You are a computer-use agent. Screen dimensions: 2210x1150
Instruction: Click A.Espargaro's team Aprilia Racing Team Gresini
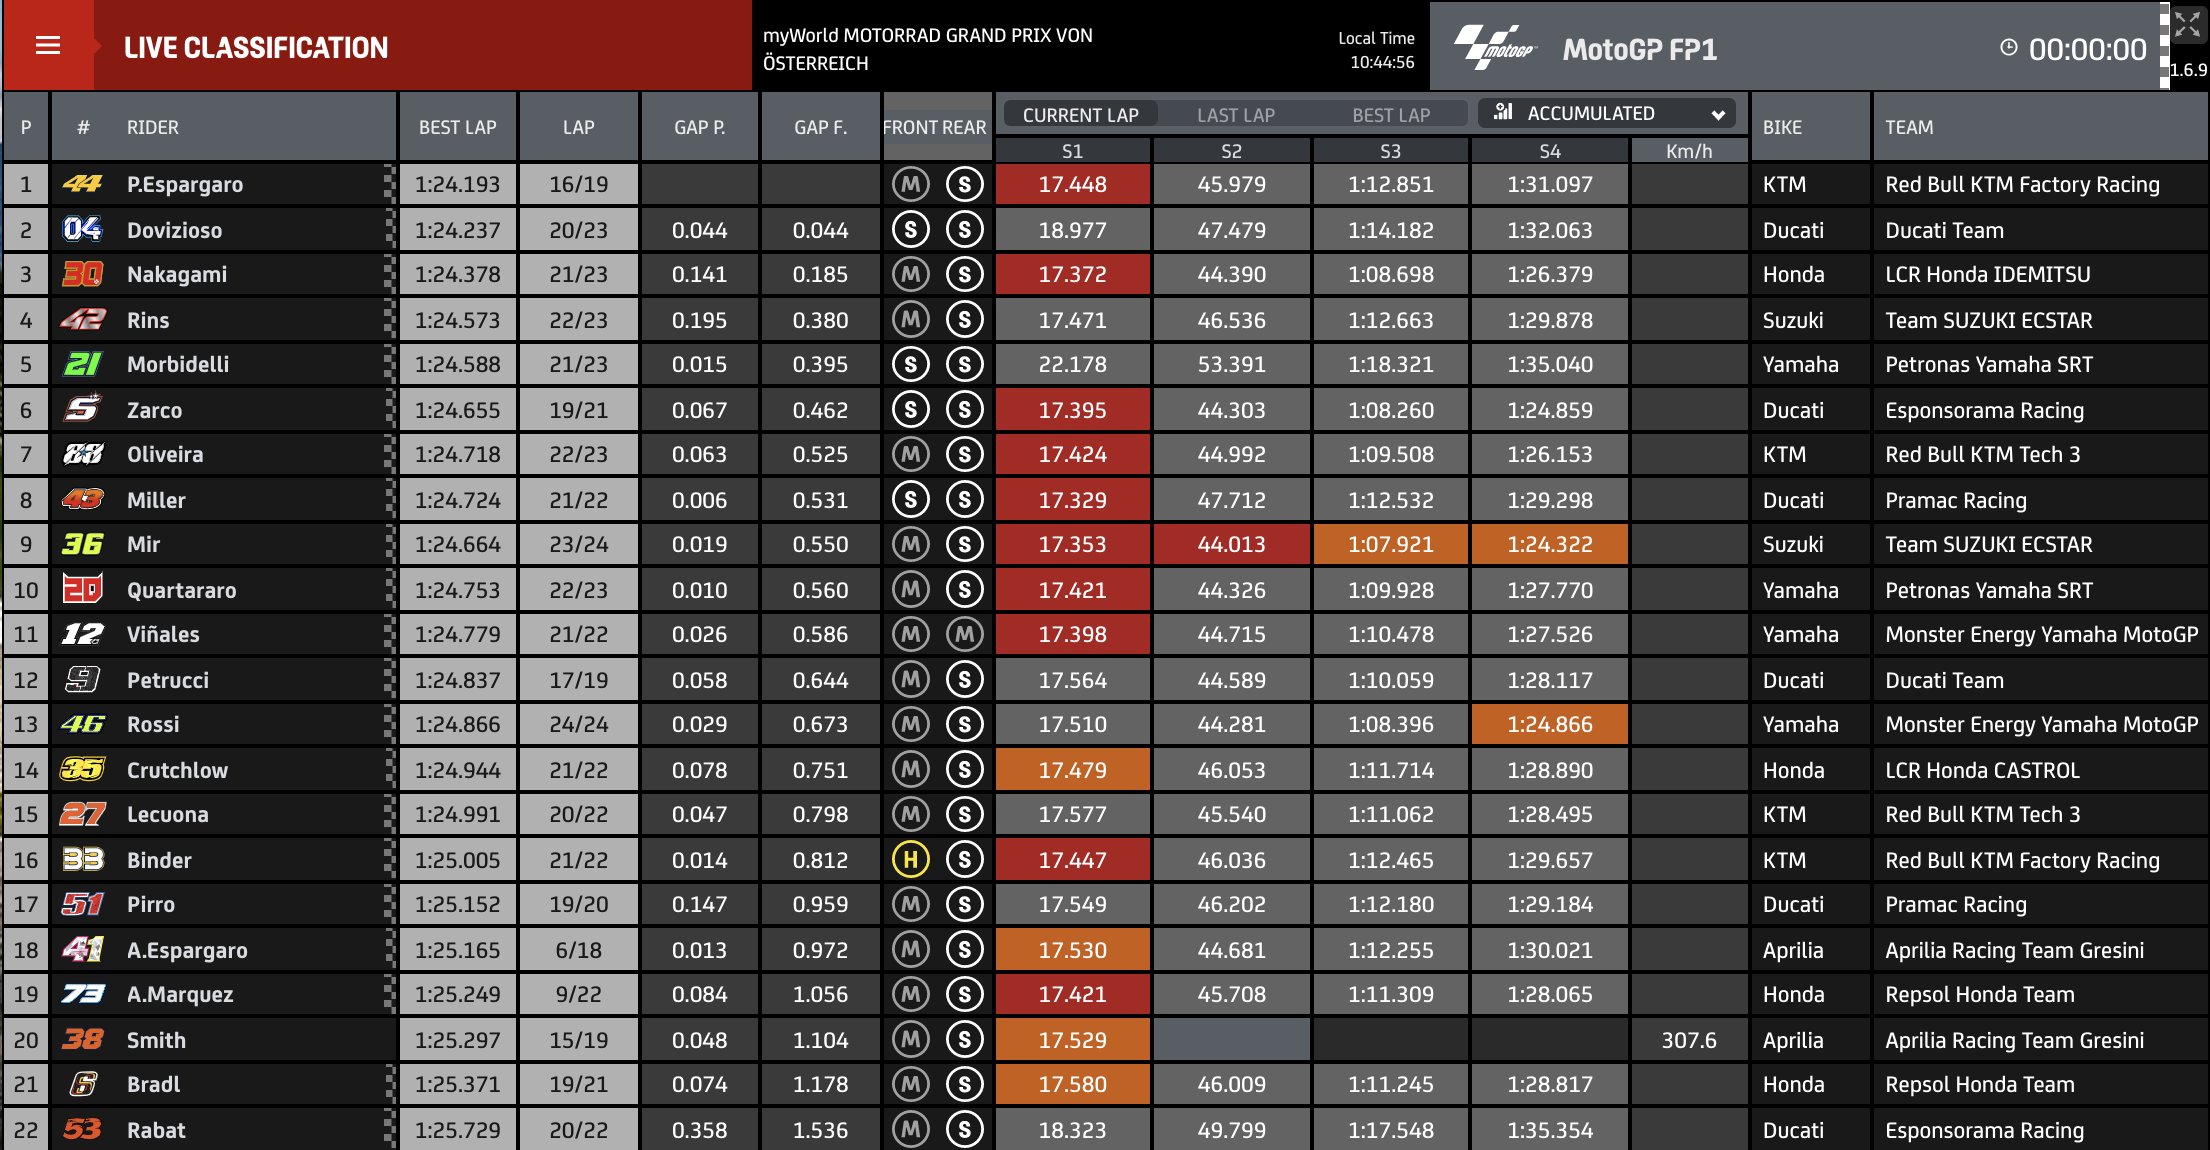[2014, 950]
